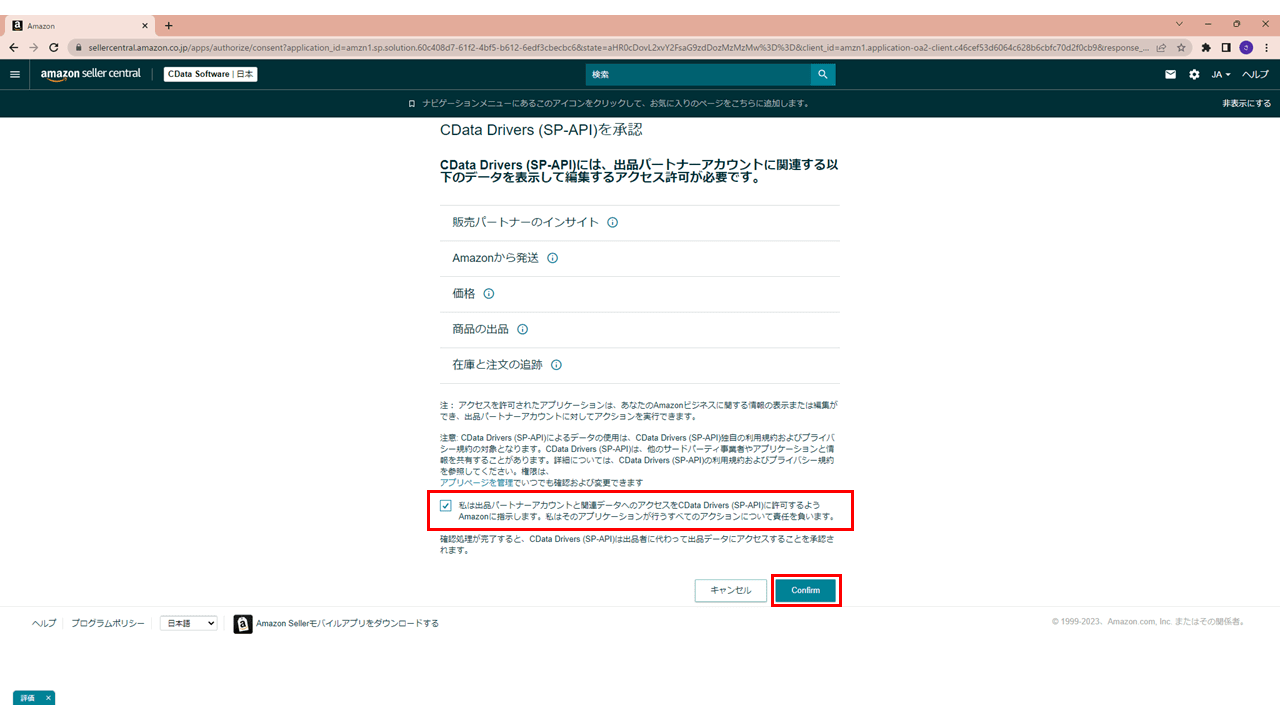This screenshot has height=720, width=1280.
Task: Click the Amazonから発送 label
Action: tap(495, 258)
